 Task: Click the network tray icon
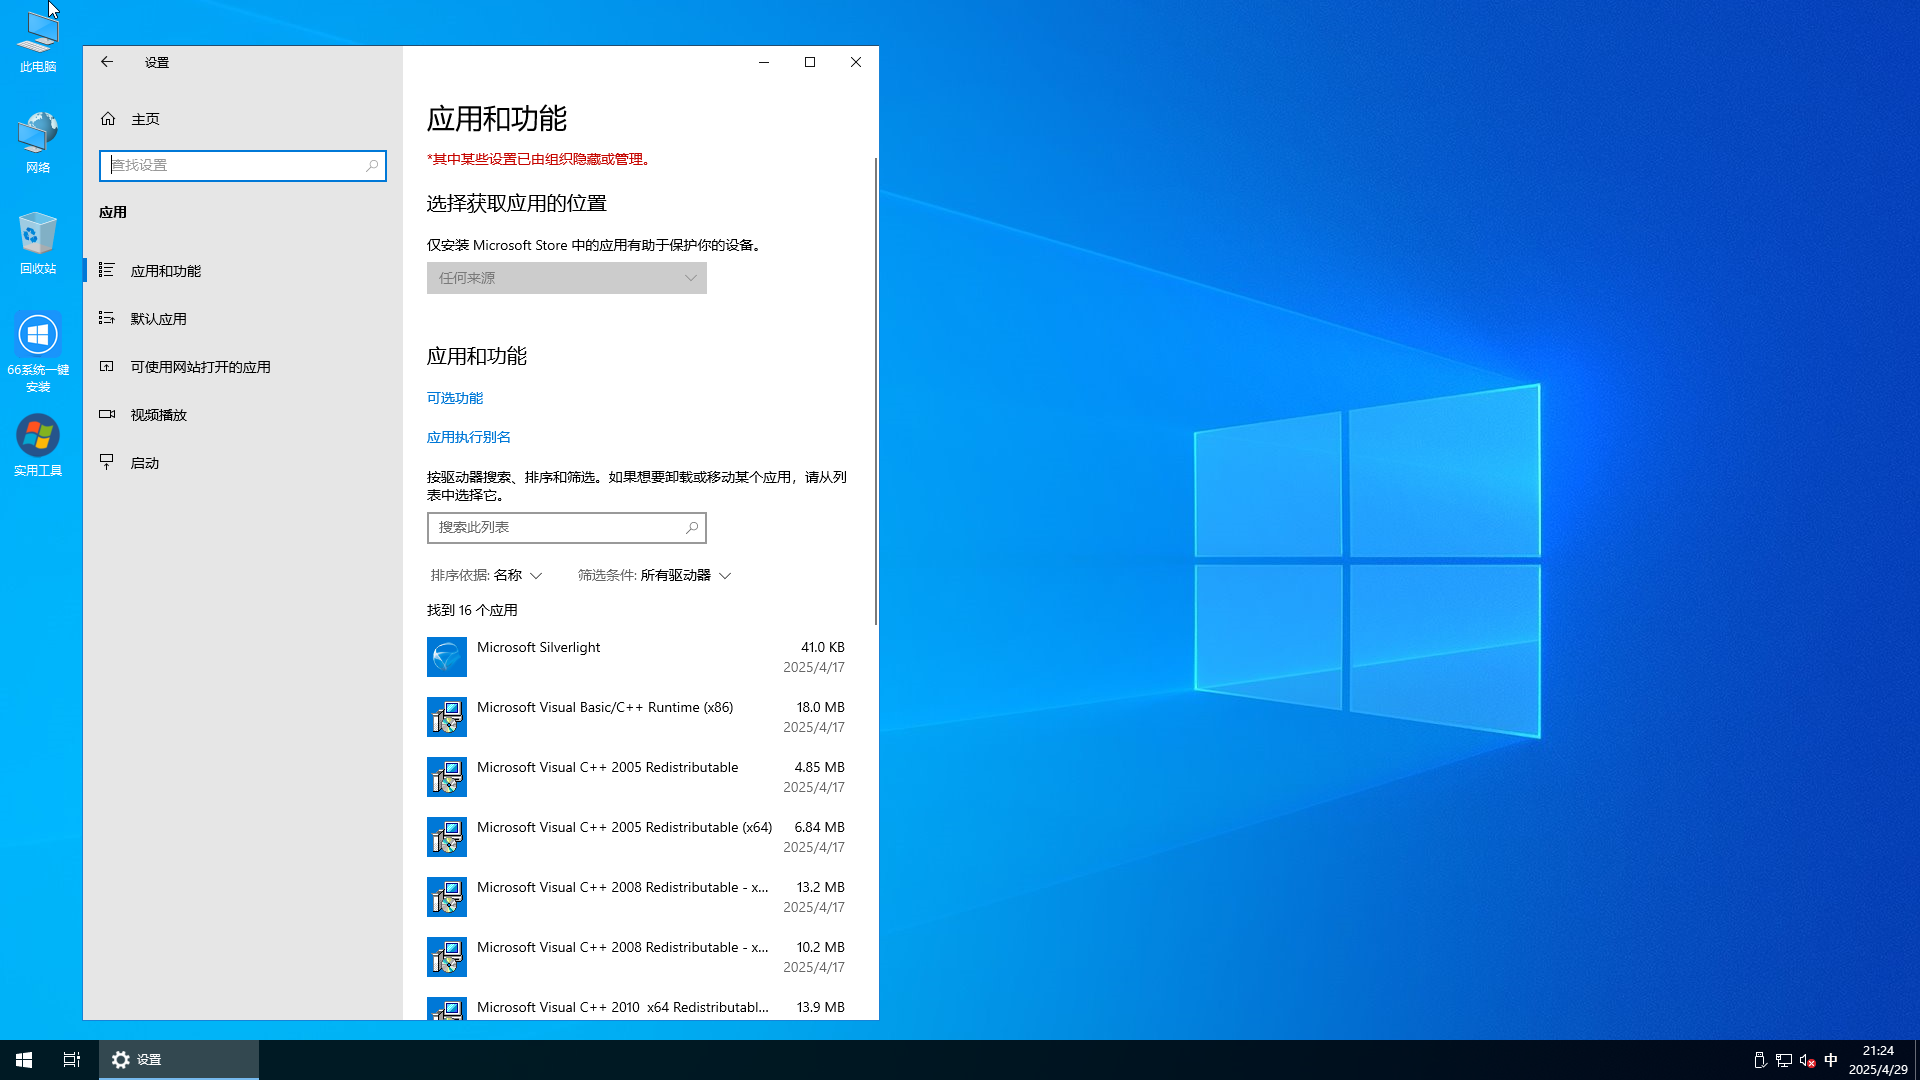[x=1784, y=1060]
